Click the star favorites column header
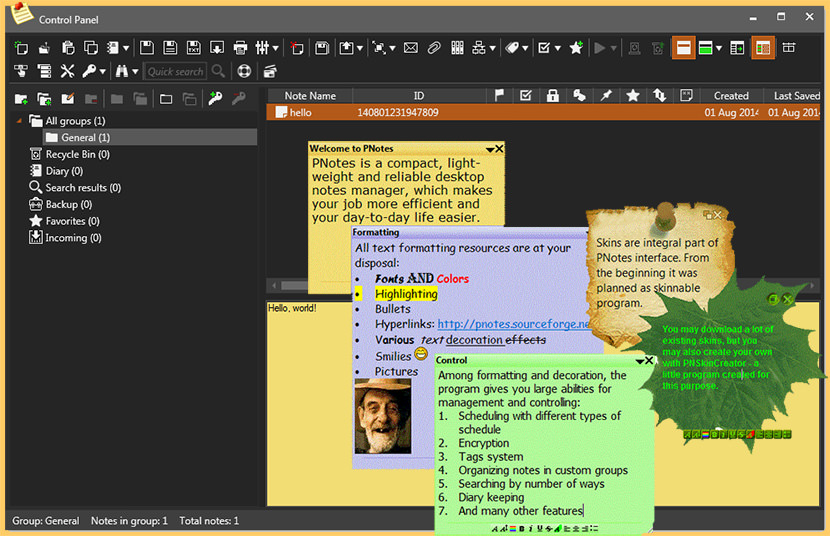The width and height of the screenshot is (830, 536). 633,96
